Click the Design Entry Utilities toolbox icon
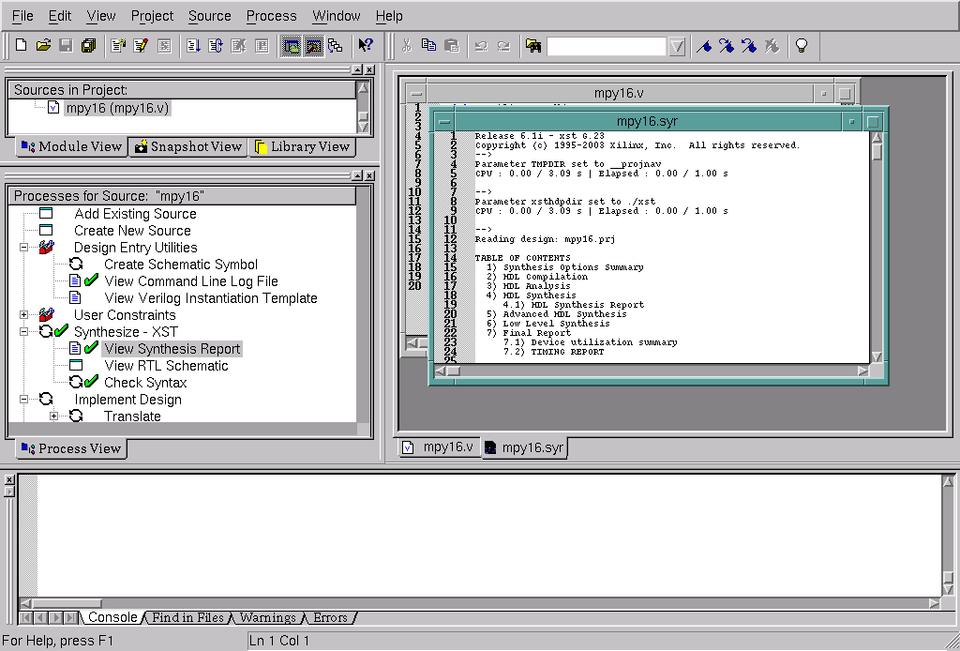 [46, 248]
